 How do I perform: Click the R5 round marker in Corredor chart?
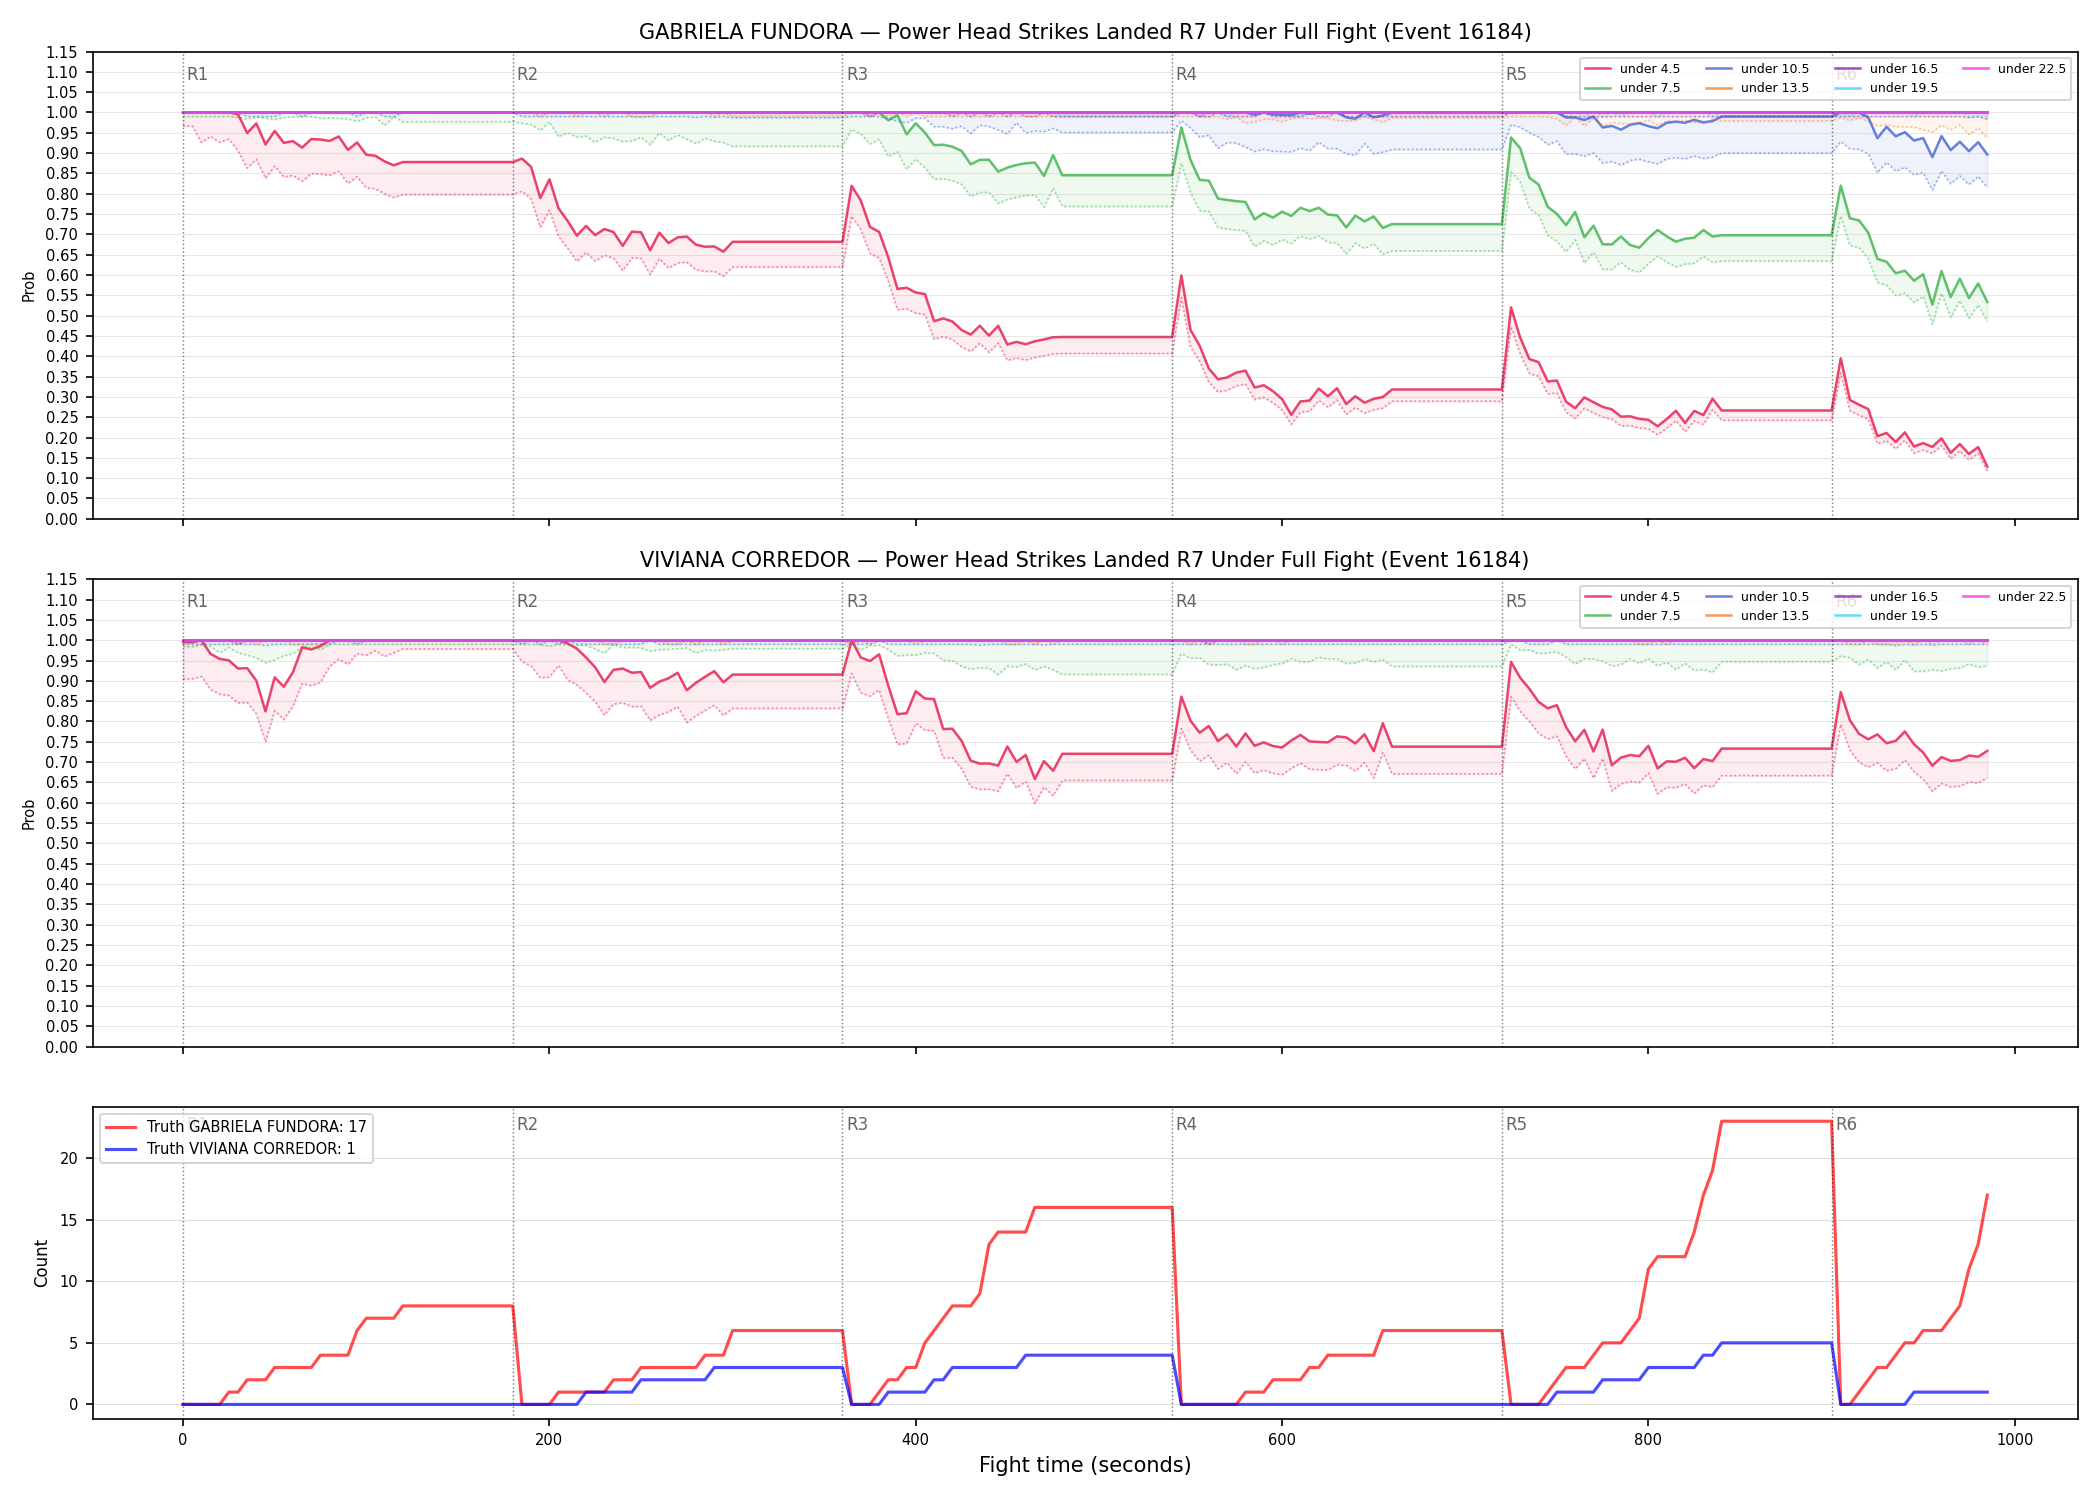point(1516,601)
